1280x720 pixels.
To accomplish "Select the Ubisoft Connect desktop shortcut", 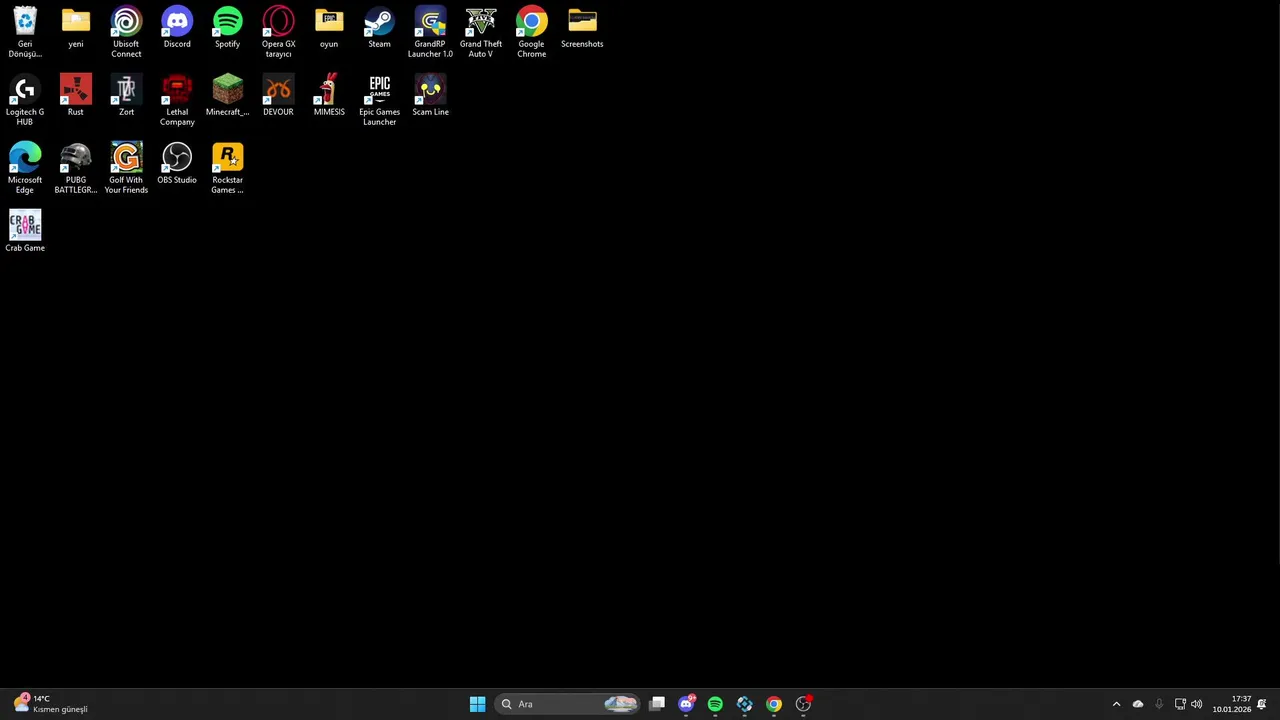I will pyautogui.click(x=126, y=32).
